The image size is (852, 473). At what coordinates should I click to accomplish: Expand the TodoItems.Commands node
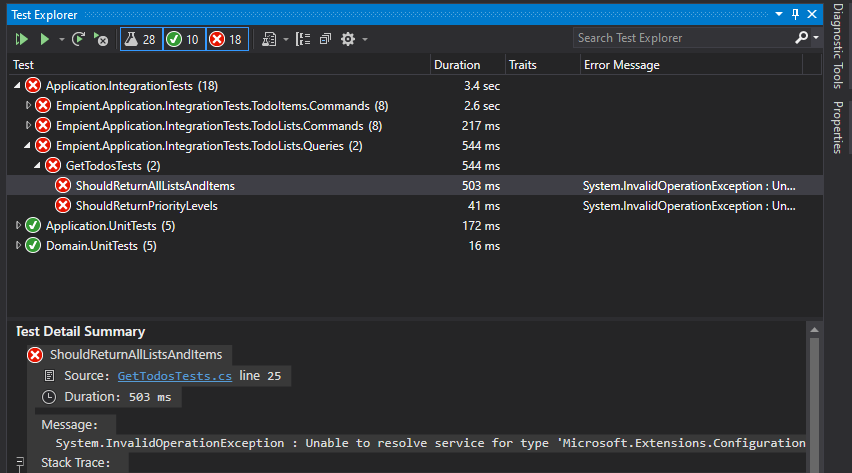tap(28, 105)
